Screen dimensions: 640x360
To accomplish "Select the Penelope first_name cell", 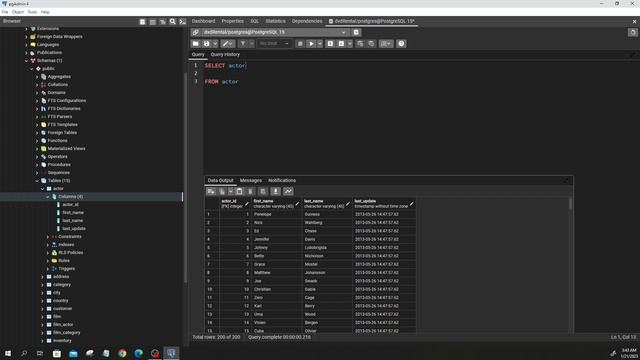I will [x=276, y=214].
